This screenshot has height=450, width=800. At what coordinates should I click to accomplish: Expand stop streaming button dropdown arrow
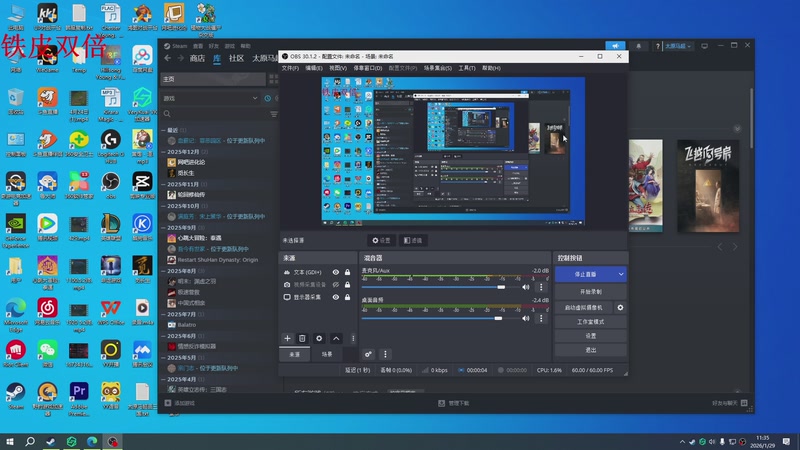tap(621, 274)
